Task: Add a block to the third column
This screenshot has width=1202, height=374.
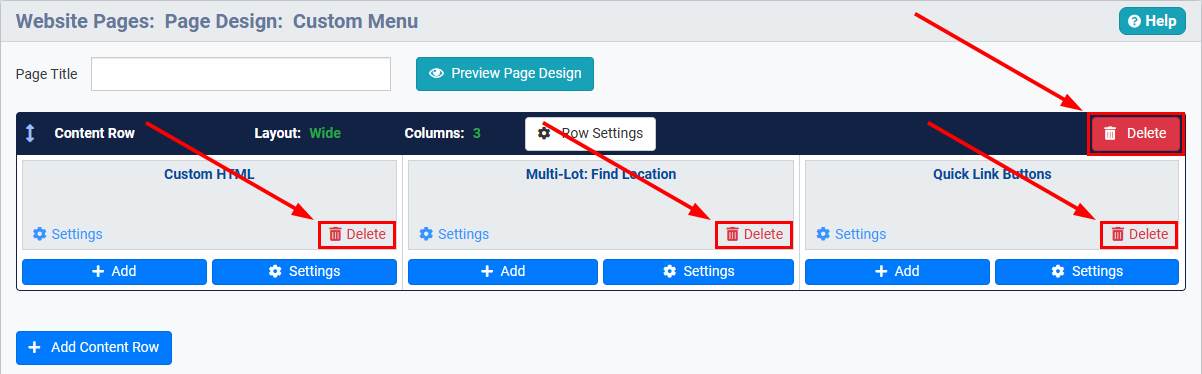Action: (897, 271)
